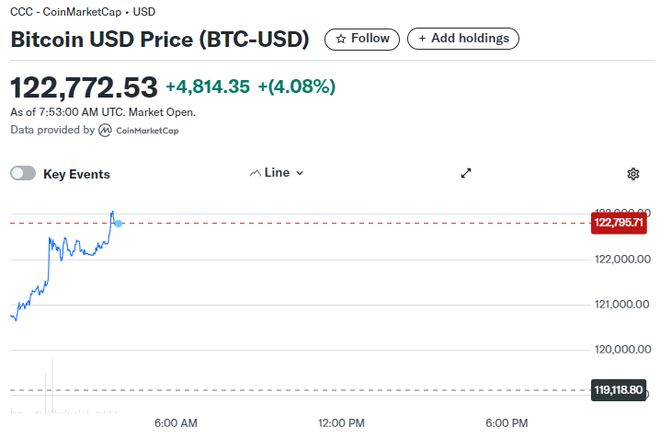Click the blue current-price dot on chart
The height and width of the screenshot is (439, 660).
point(118,223)
